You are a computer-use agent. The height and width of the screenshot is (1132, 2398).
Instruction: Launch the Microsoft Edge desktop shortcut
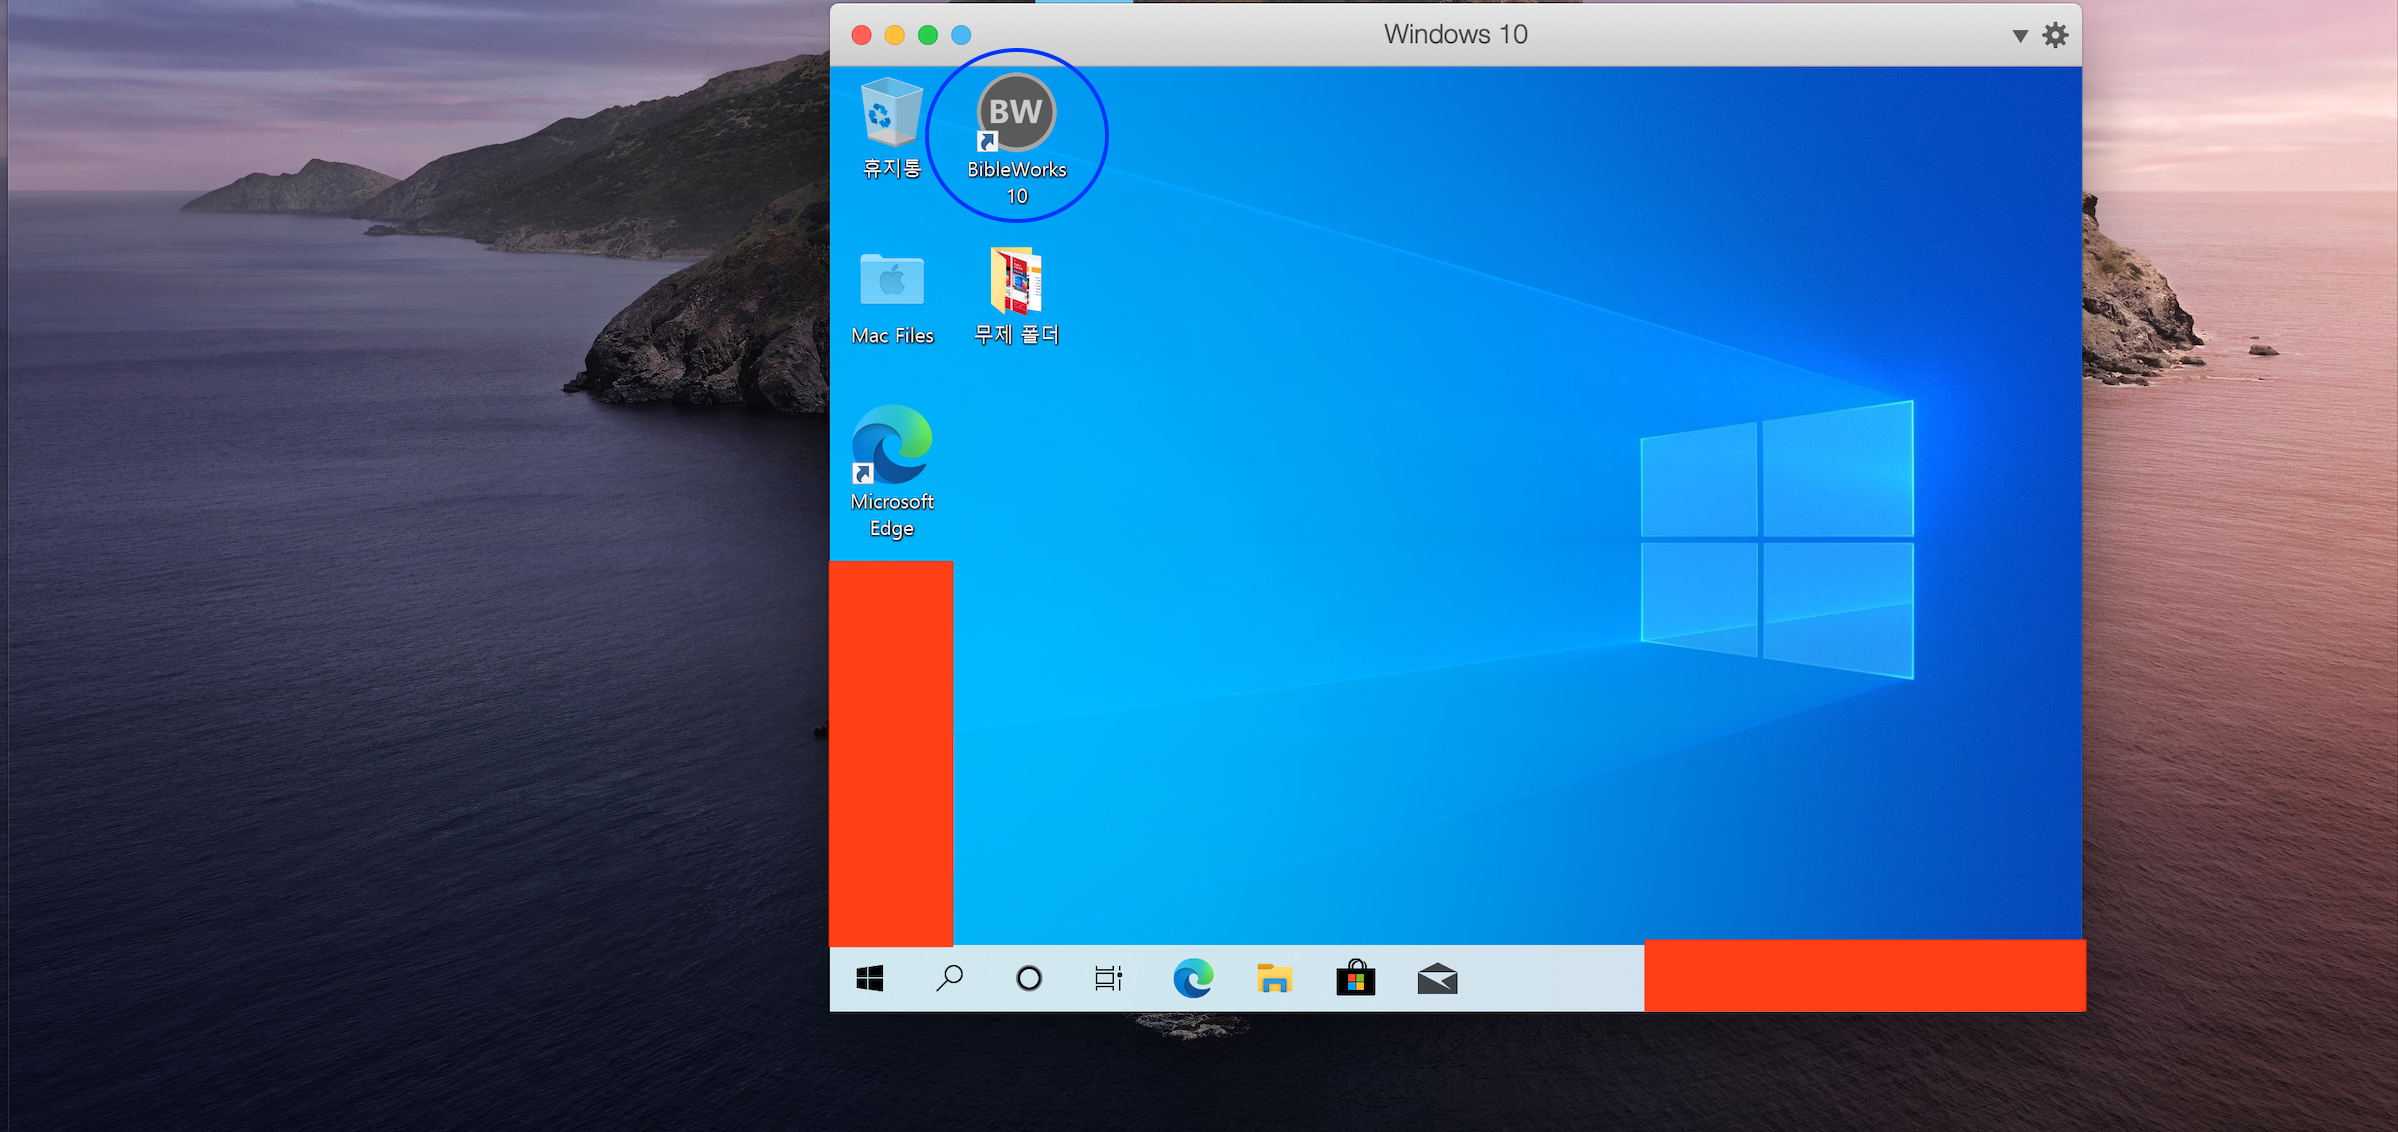(x=891, y=446)
